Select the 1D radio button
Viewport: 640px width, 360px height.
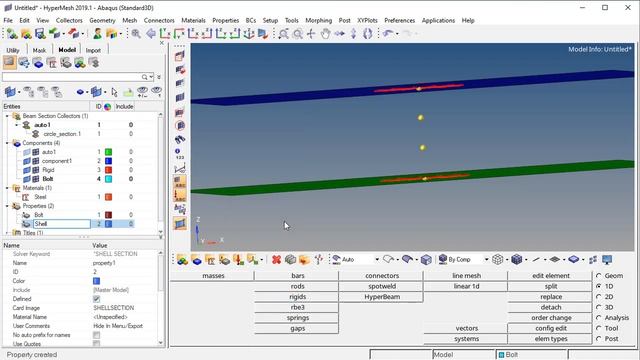point(599,286)
